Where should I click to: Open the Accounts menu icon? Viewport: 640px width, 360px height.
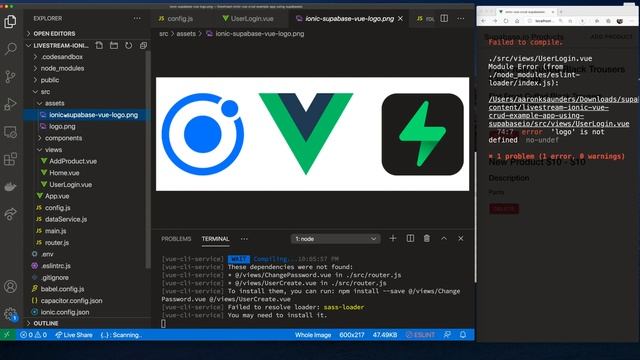click(10, 287)
